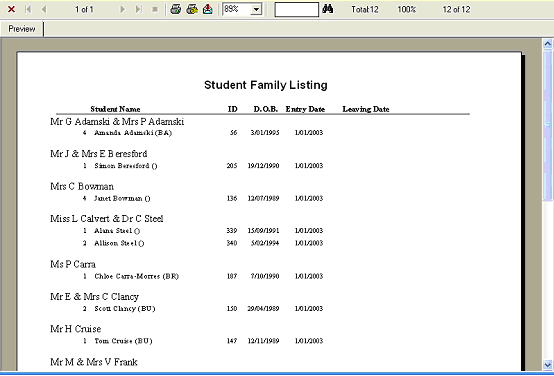
Task: Click the 12 of 12 record count
Action: pyautogui.click(x=456, y=10)
